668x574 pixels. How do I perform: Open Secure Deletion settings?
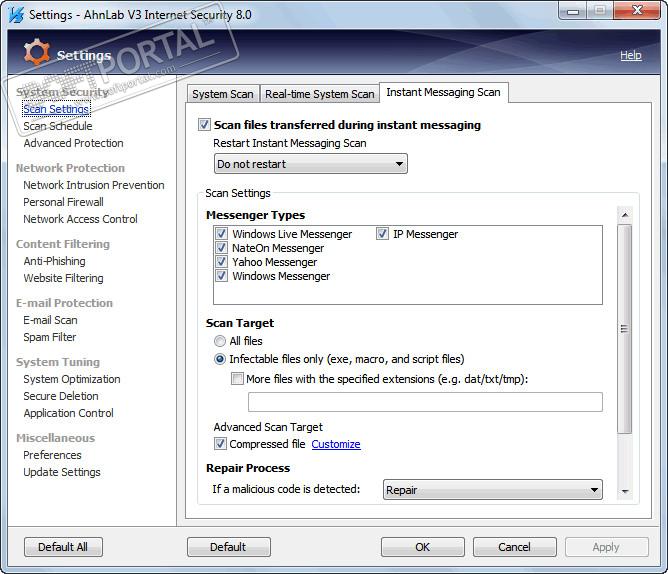(x=61, y=396)
